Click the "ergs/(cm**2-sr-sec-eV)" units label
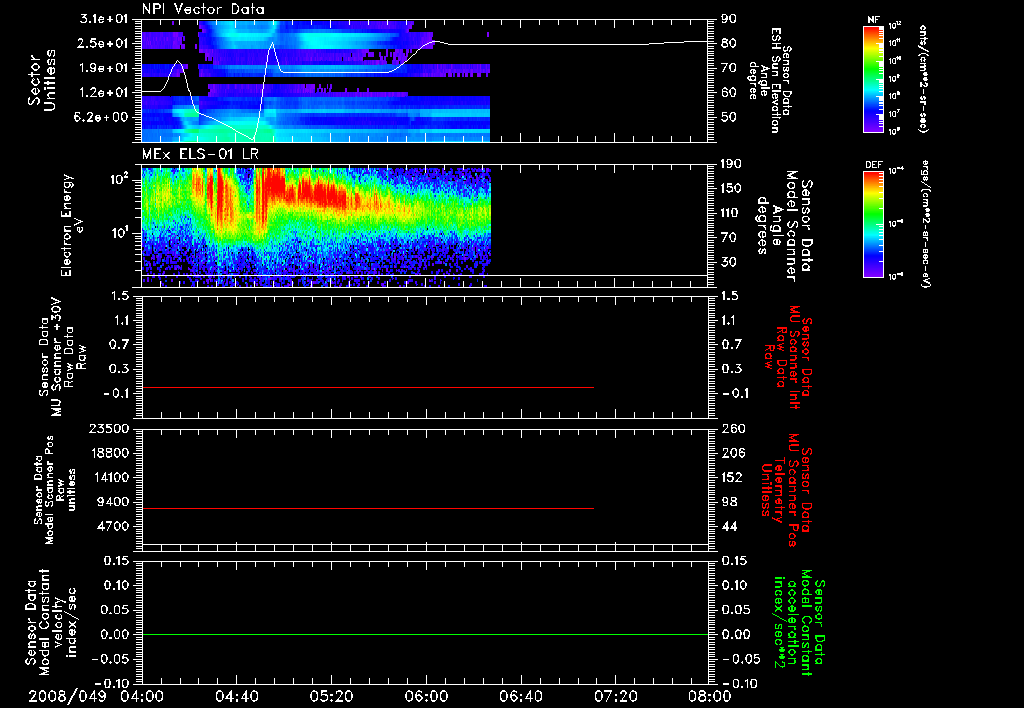The width and height of the screenshot is (1024, 708). (x=925, y=222)
